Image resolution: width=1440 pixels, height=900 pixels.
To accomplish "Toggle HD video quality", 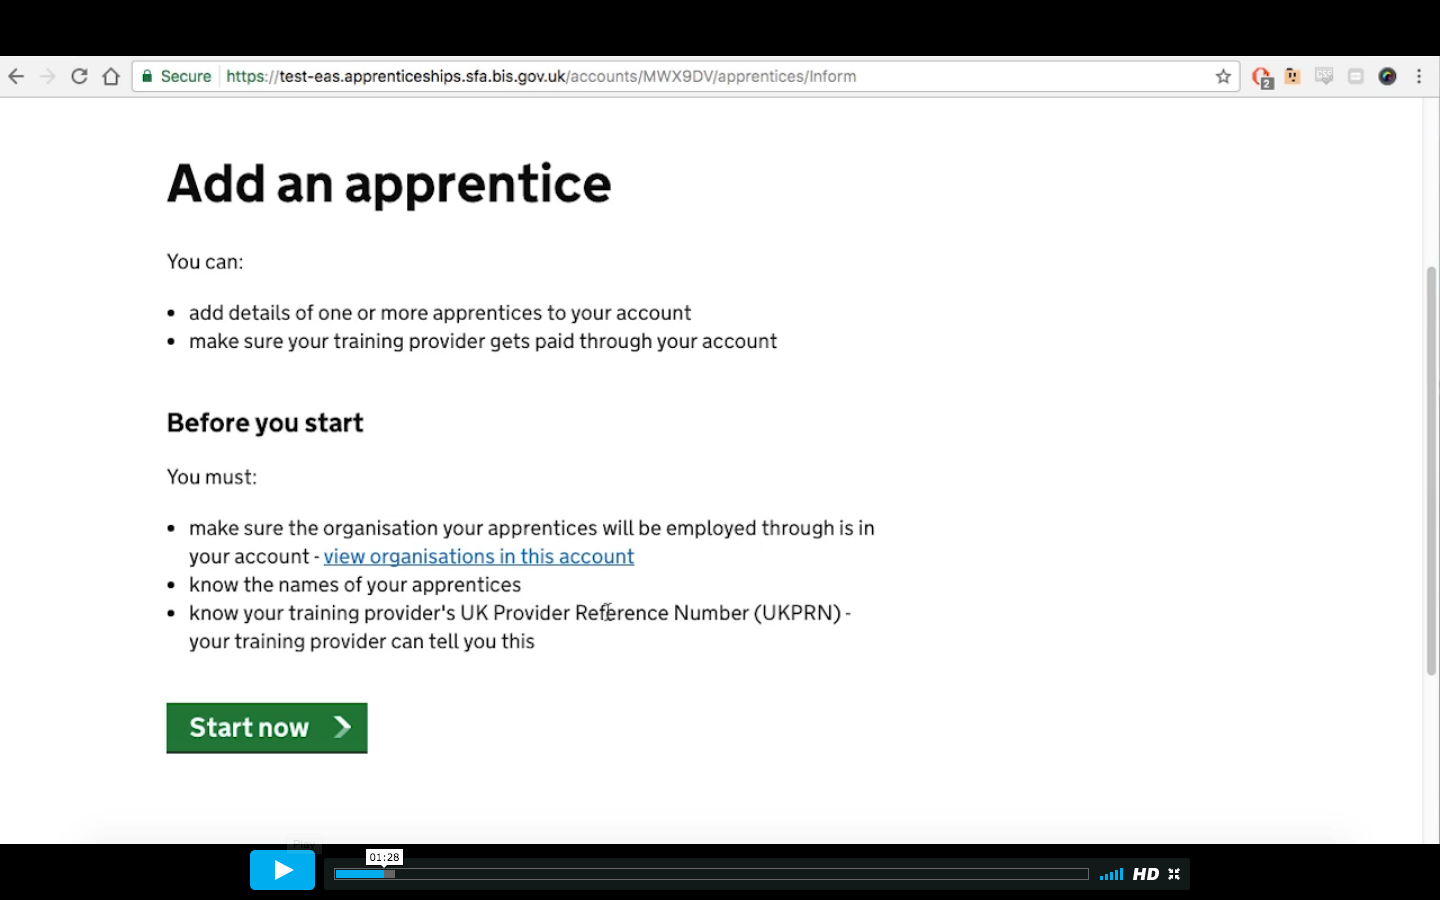I will coord(1146,873).
